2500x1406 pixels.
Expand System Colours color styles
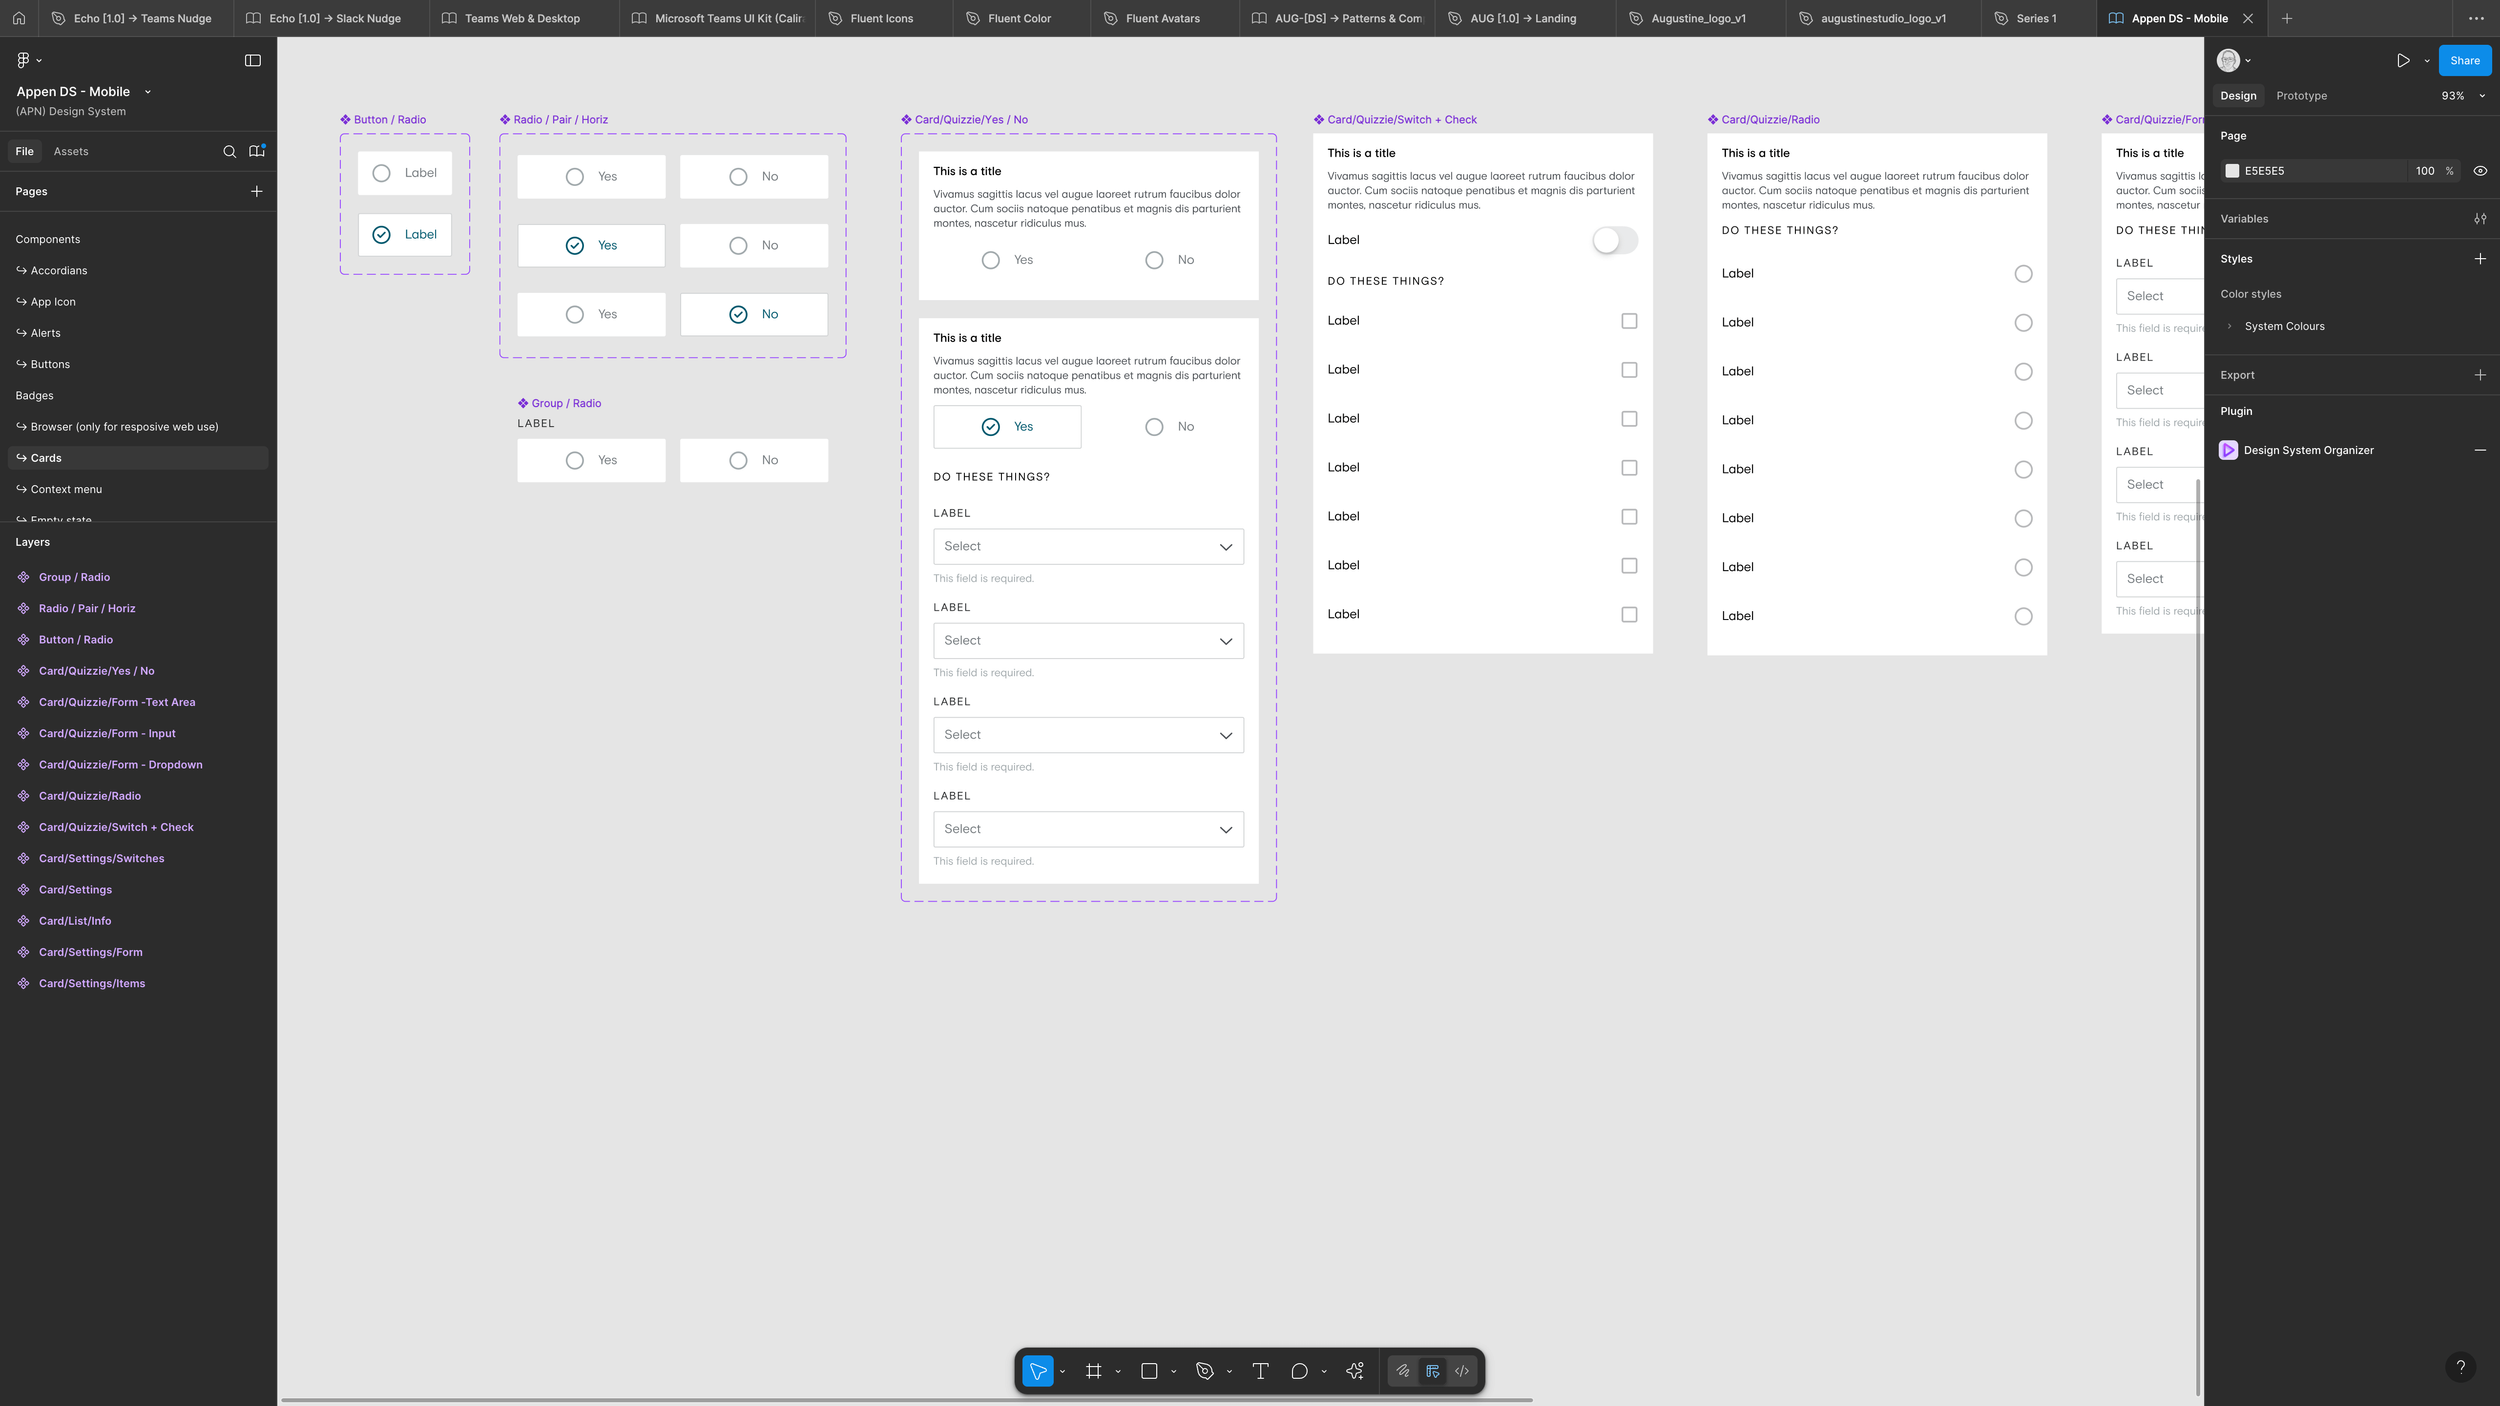(x=2230, y=326)
